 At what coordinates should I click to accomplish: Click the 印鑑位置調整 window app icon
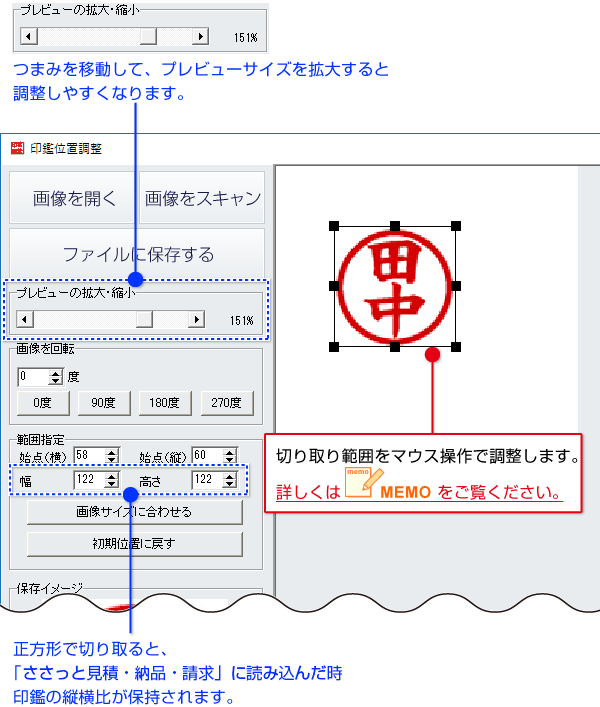pyautogui.click(x=17, y=148)
